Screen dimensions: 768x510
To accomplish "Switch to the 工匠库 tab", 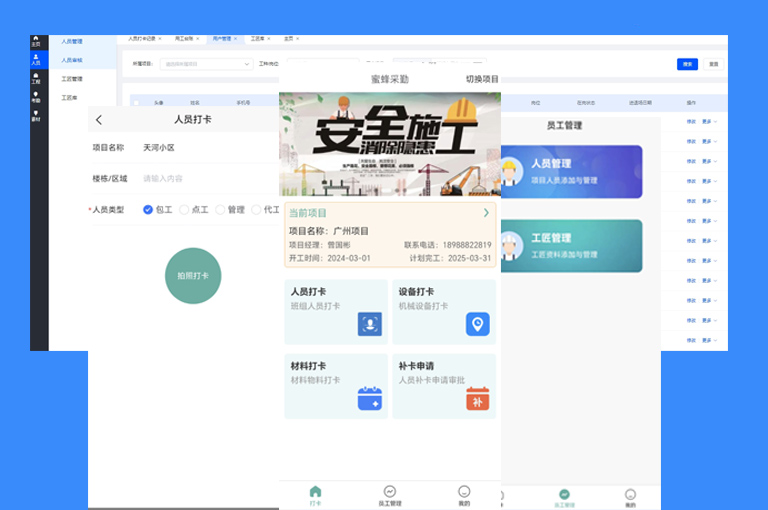I will (x=260, y=38).
